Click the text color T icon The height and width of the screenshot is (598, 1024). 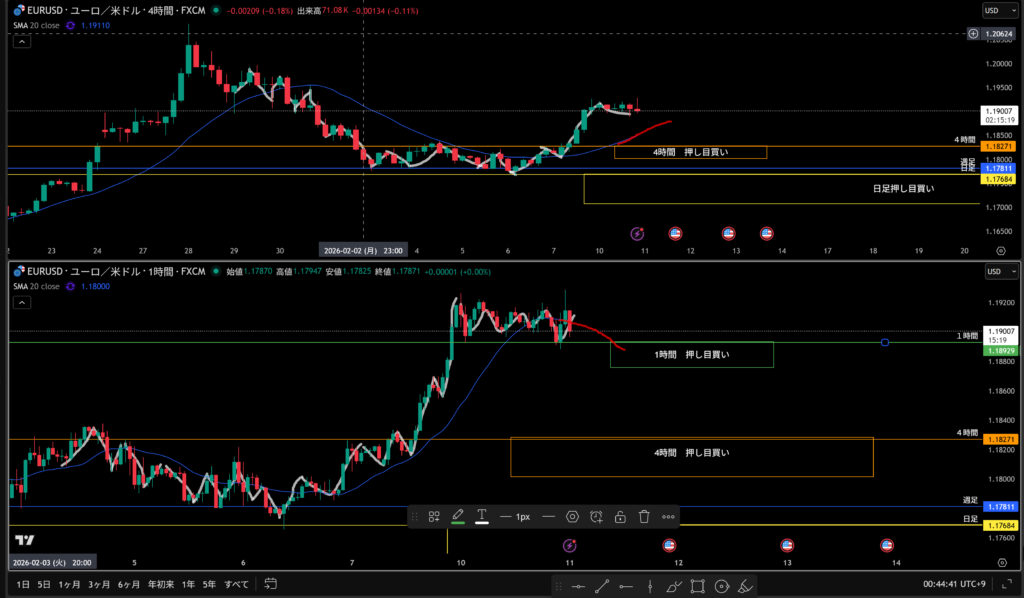tap(481, 516)
